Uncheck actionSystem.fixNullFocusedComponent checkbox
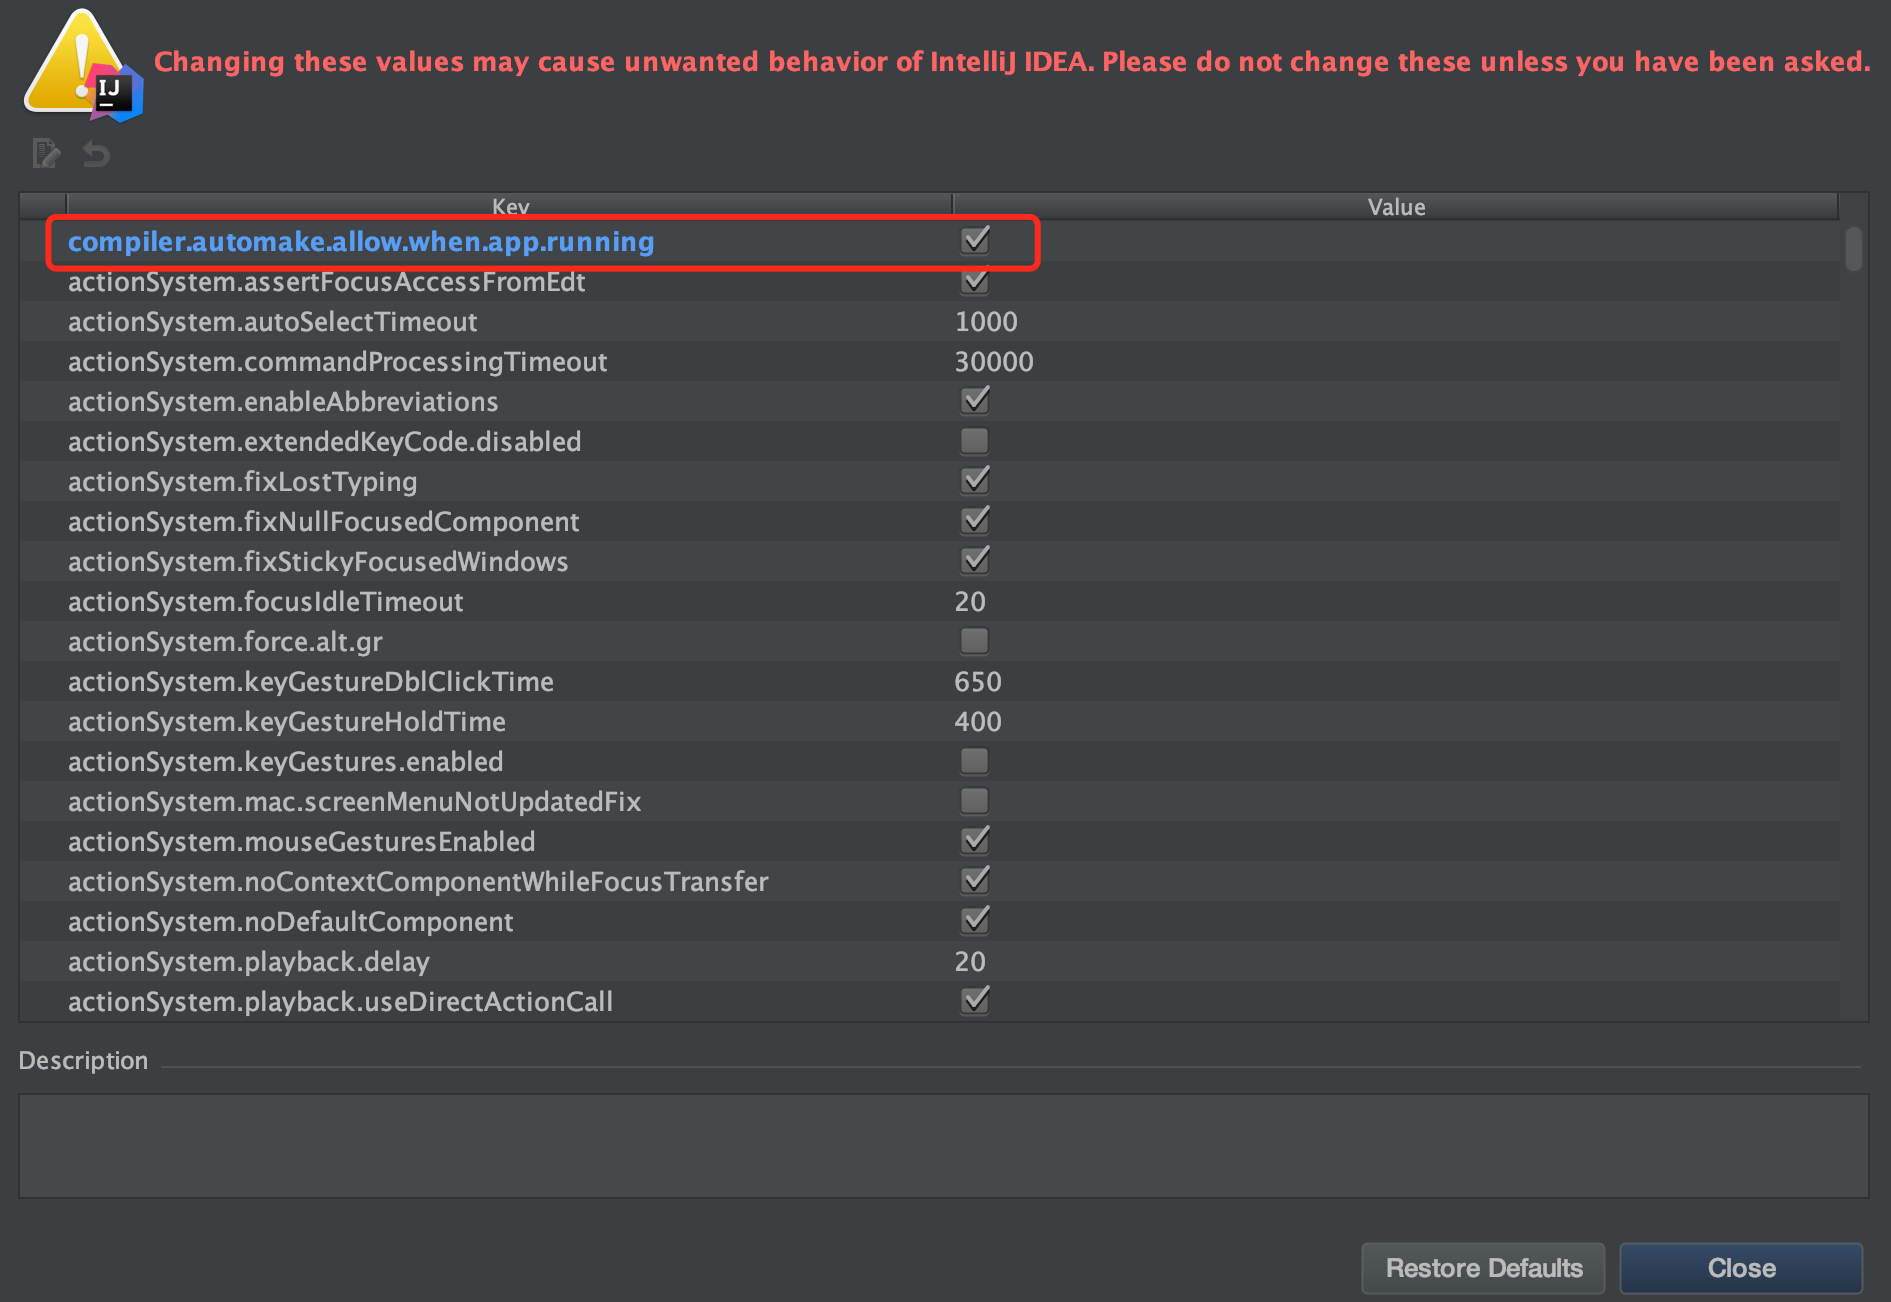Screen dimensions: 1891x1302 tap(975, 521)
